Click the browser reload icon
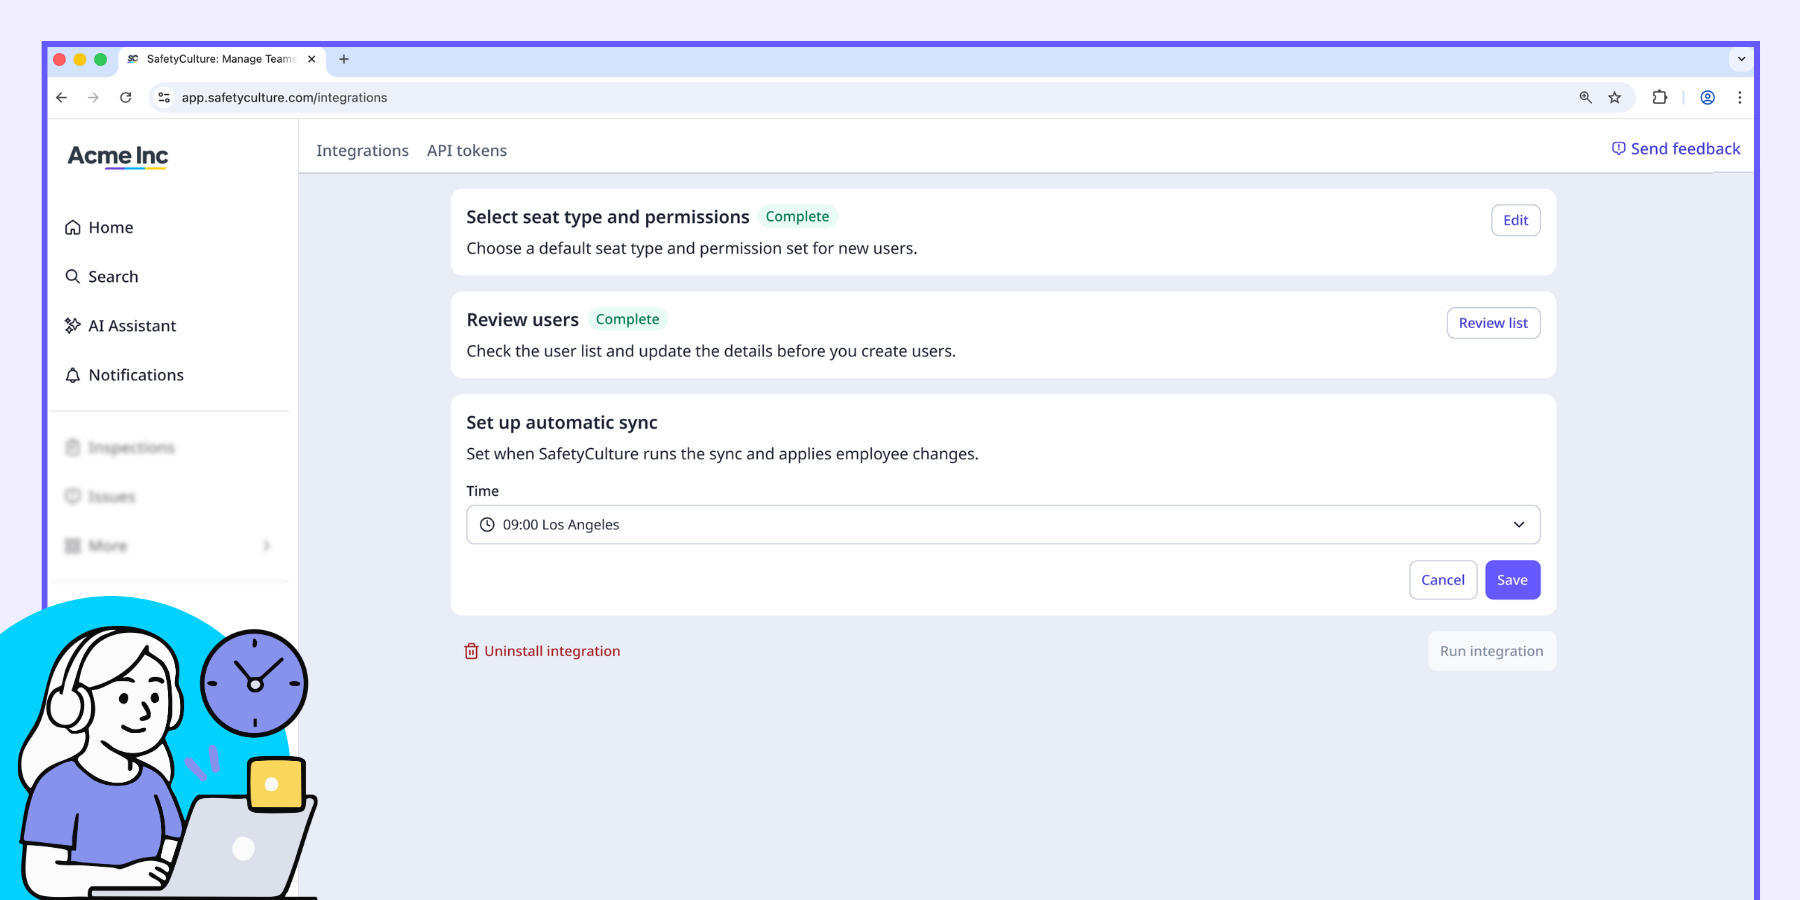 point(126,98)
